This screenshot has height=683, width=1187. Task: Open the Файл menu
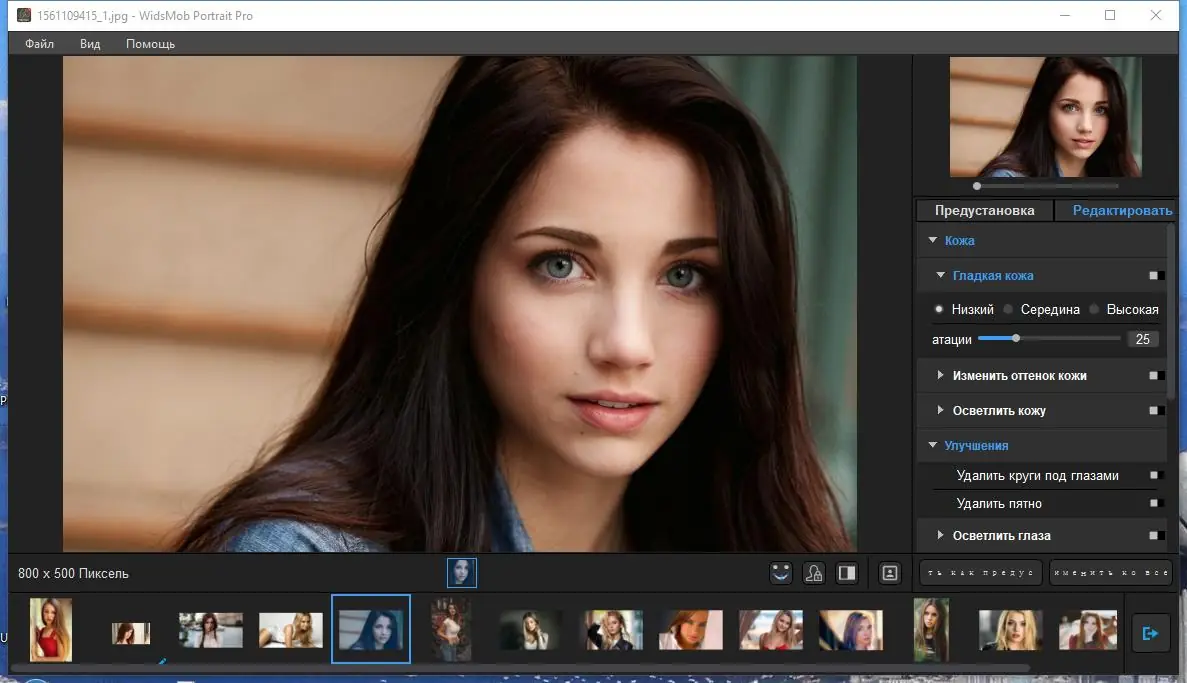click(x=38, y=43)
